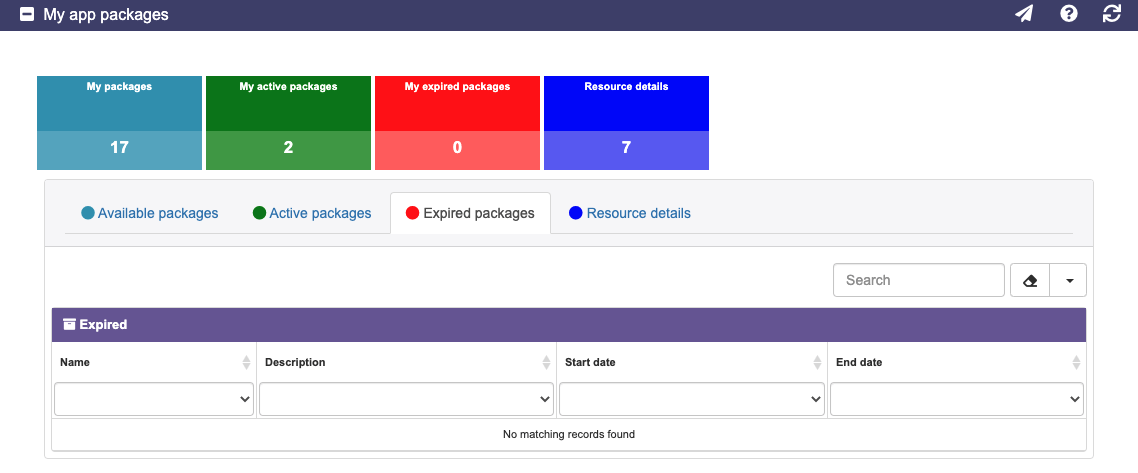1138x473 pixels.
Task: Click the count 17 under My packages
Action: [119, 148]
